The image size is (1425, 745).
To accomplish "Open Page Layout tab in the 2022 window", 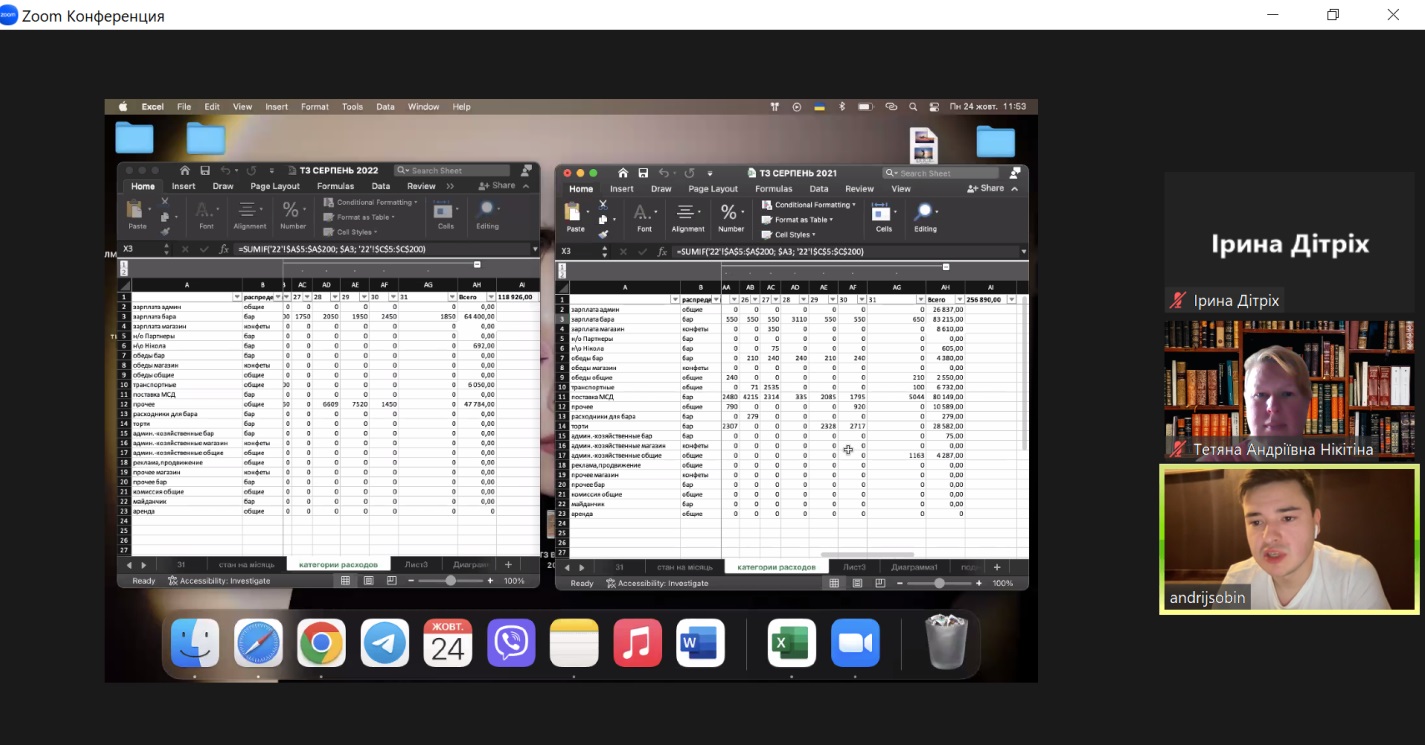I will pyautogui.click(x=275, y=186).
